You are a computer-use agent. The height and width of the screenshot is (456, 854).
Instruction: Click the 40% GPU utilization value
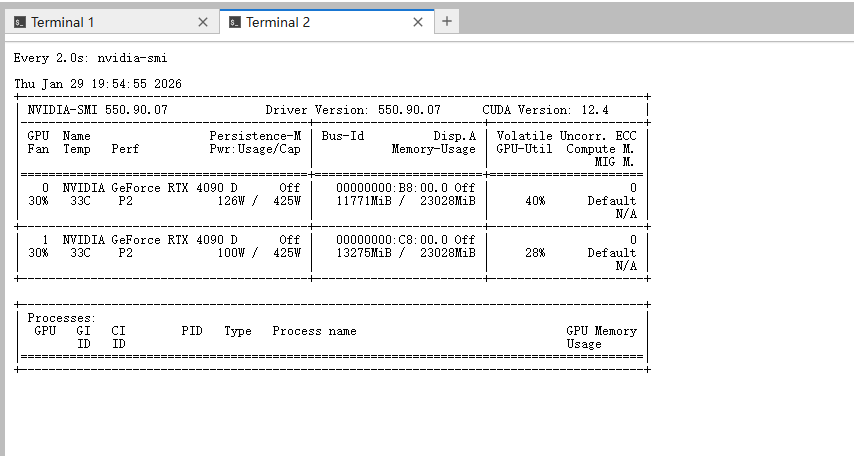click(x=534, y=201)
